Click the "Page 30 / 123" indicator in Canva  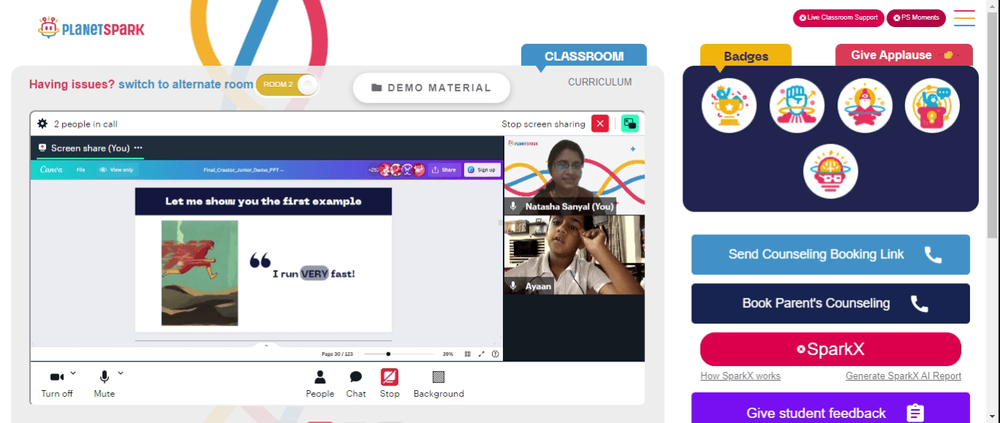337,354
